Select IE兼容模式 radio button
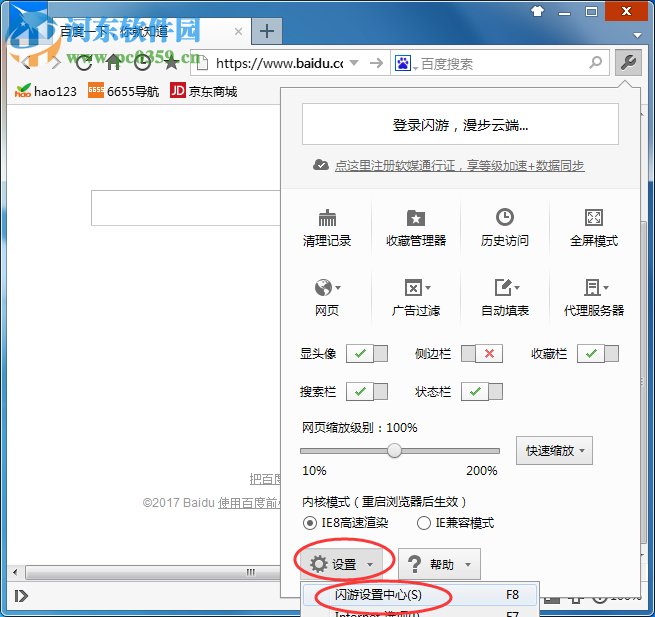This screenshot has height=617, width=655. (424, 523)
